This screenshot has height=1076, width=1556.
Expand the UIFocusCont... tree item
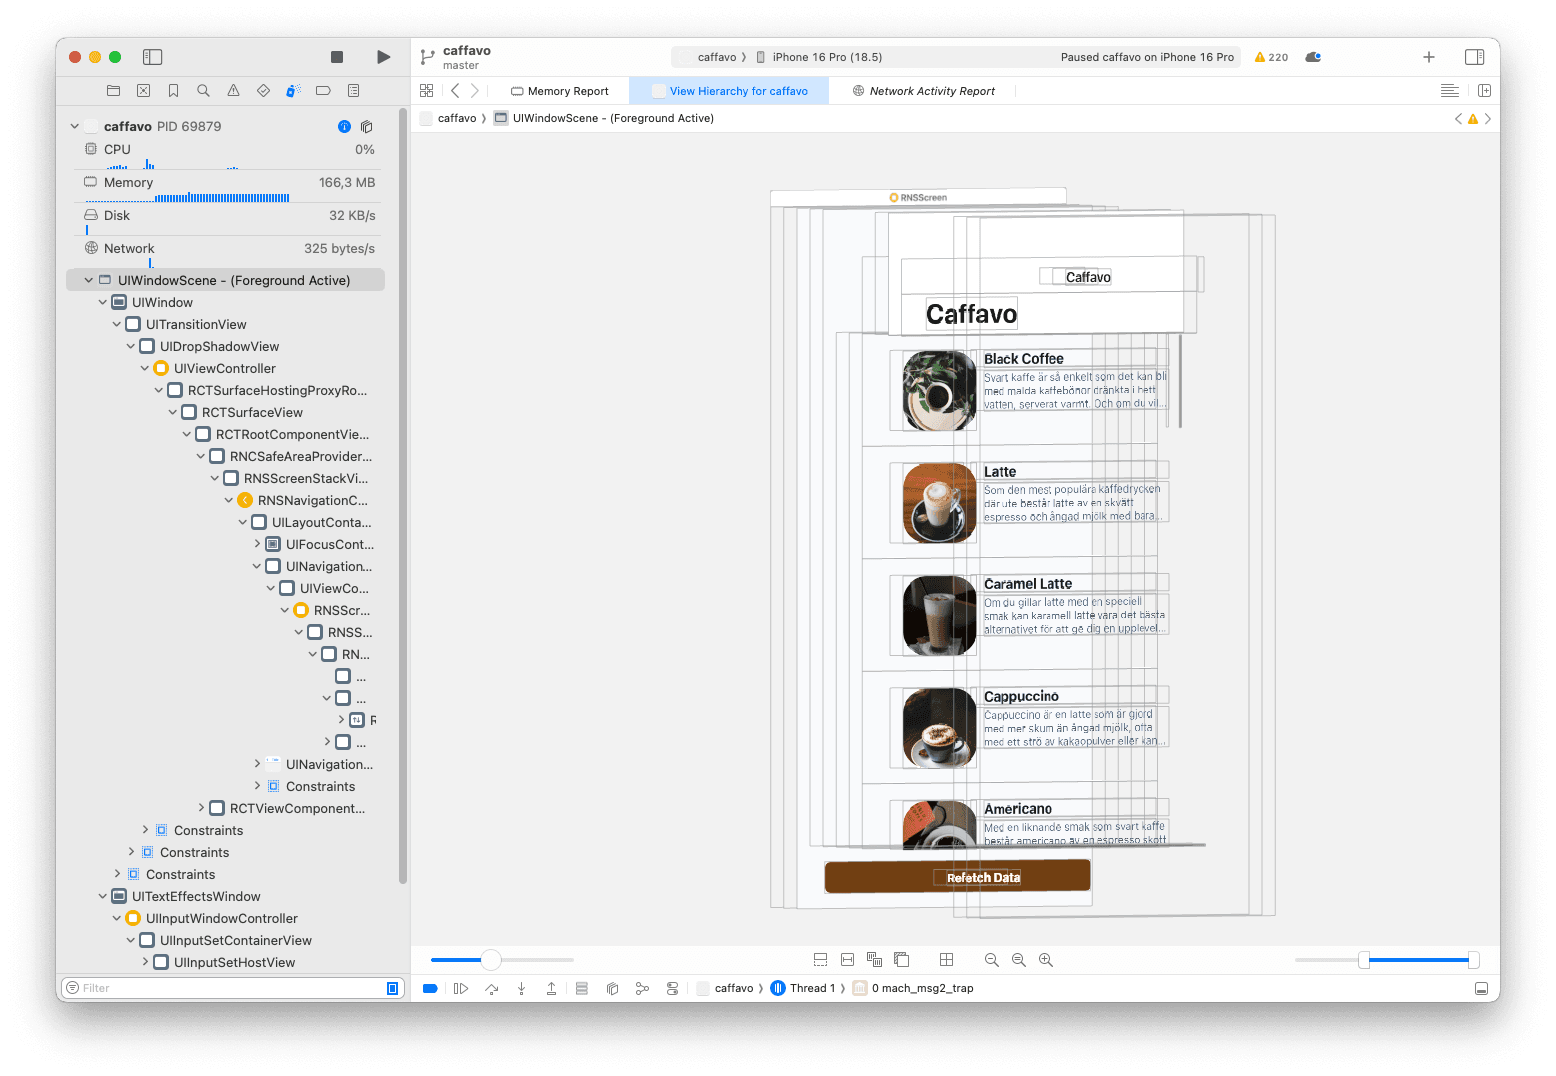[x=257, y=545]
